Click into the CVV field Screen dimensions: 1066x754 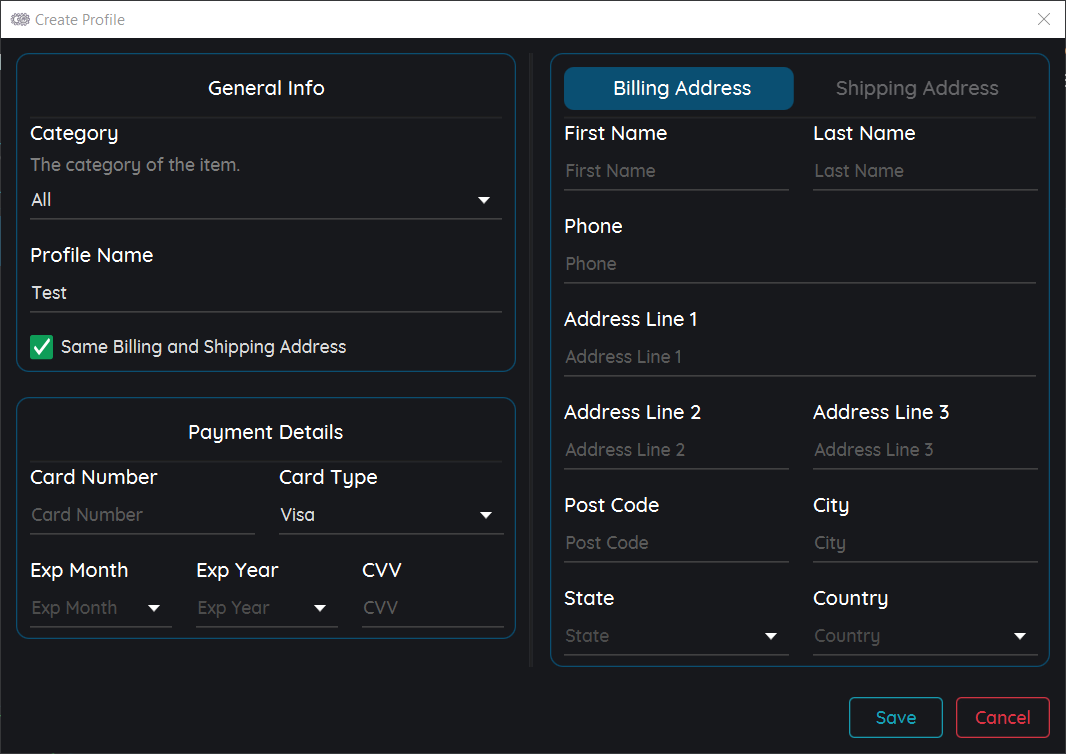click(x=432, y=607)
